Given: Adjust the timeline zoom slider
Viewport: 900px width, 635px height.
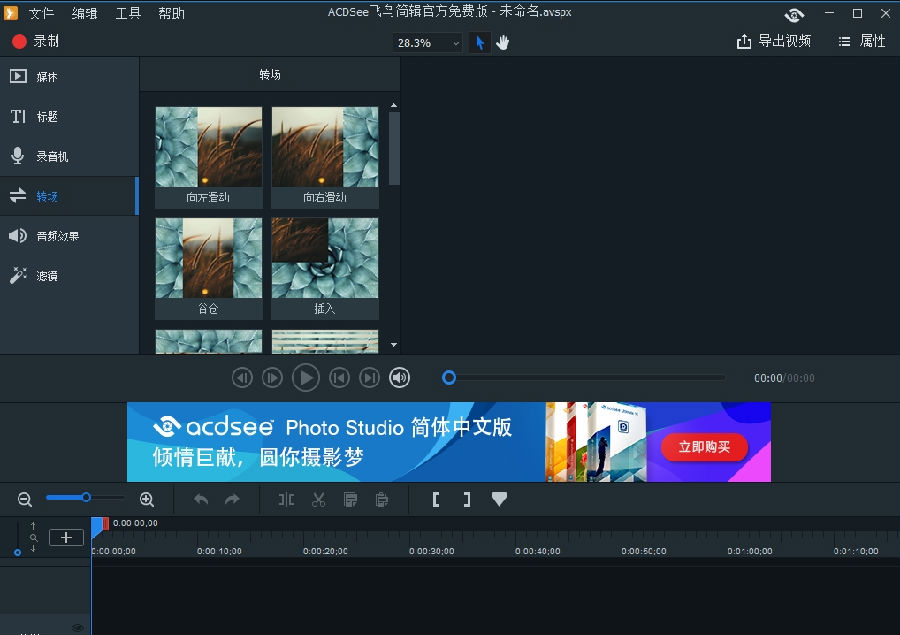Looking at the screenshot, I should (85, 498).
